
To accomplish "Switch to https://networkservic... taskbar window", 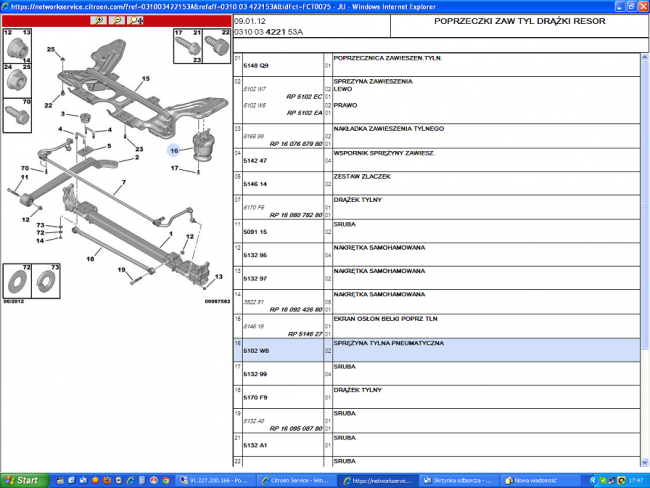I will click(377, 481).
